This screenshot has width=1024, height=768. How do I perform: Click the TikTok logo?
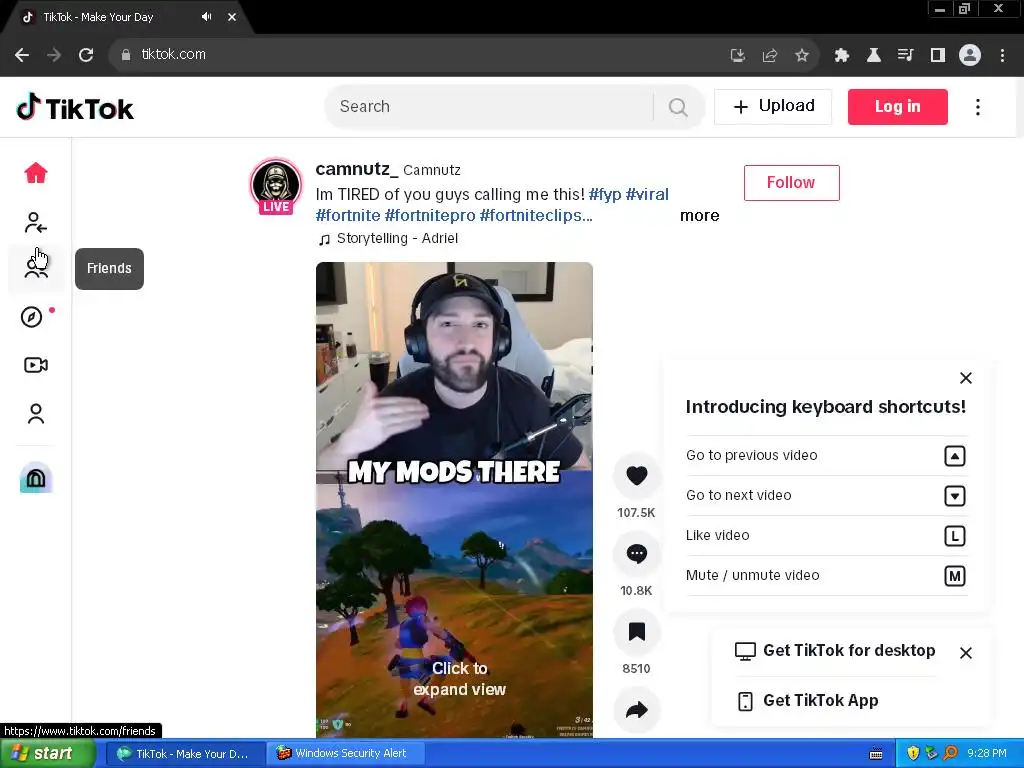pyautogui.click(x=75, y=108)
